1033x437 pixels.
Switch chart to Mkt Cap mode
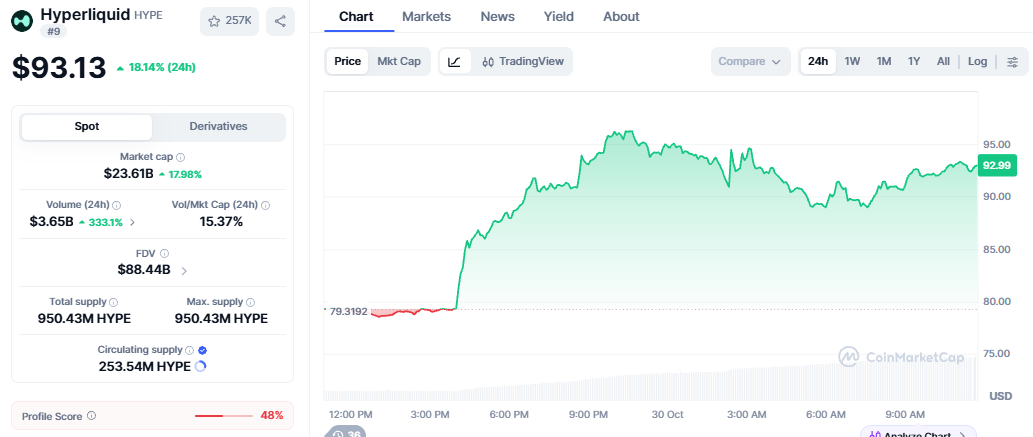tap(399, 61)
